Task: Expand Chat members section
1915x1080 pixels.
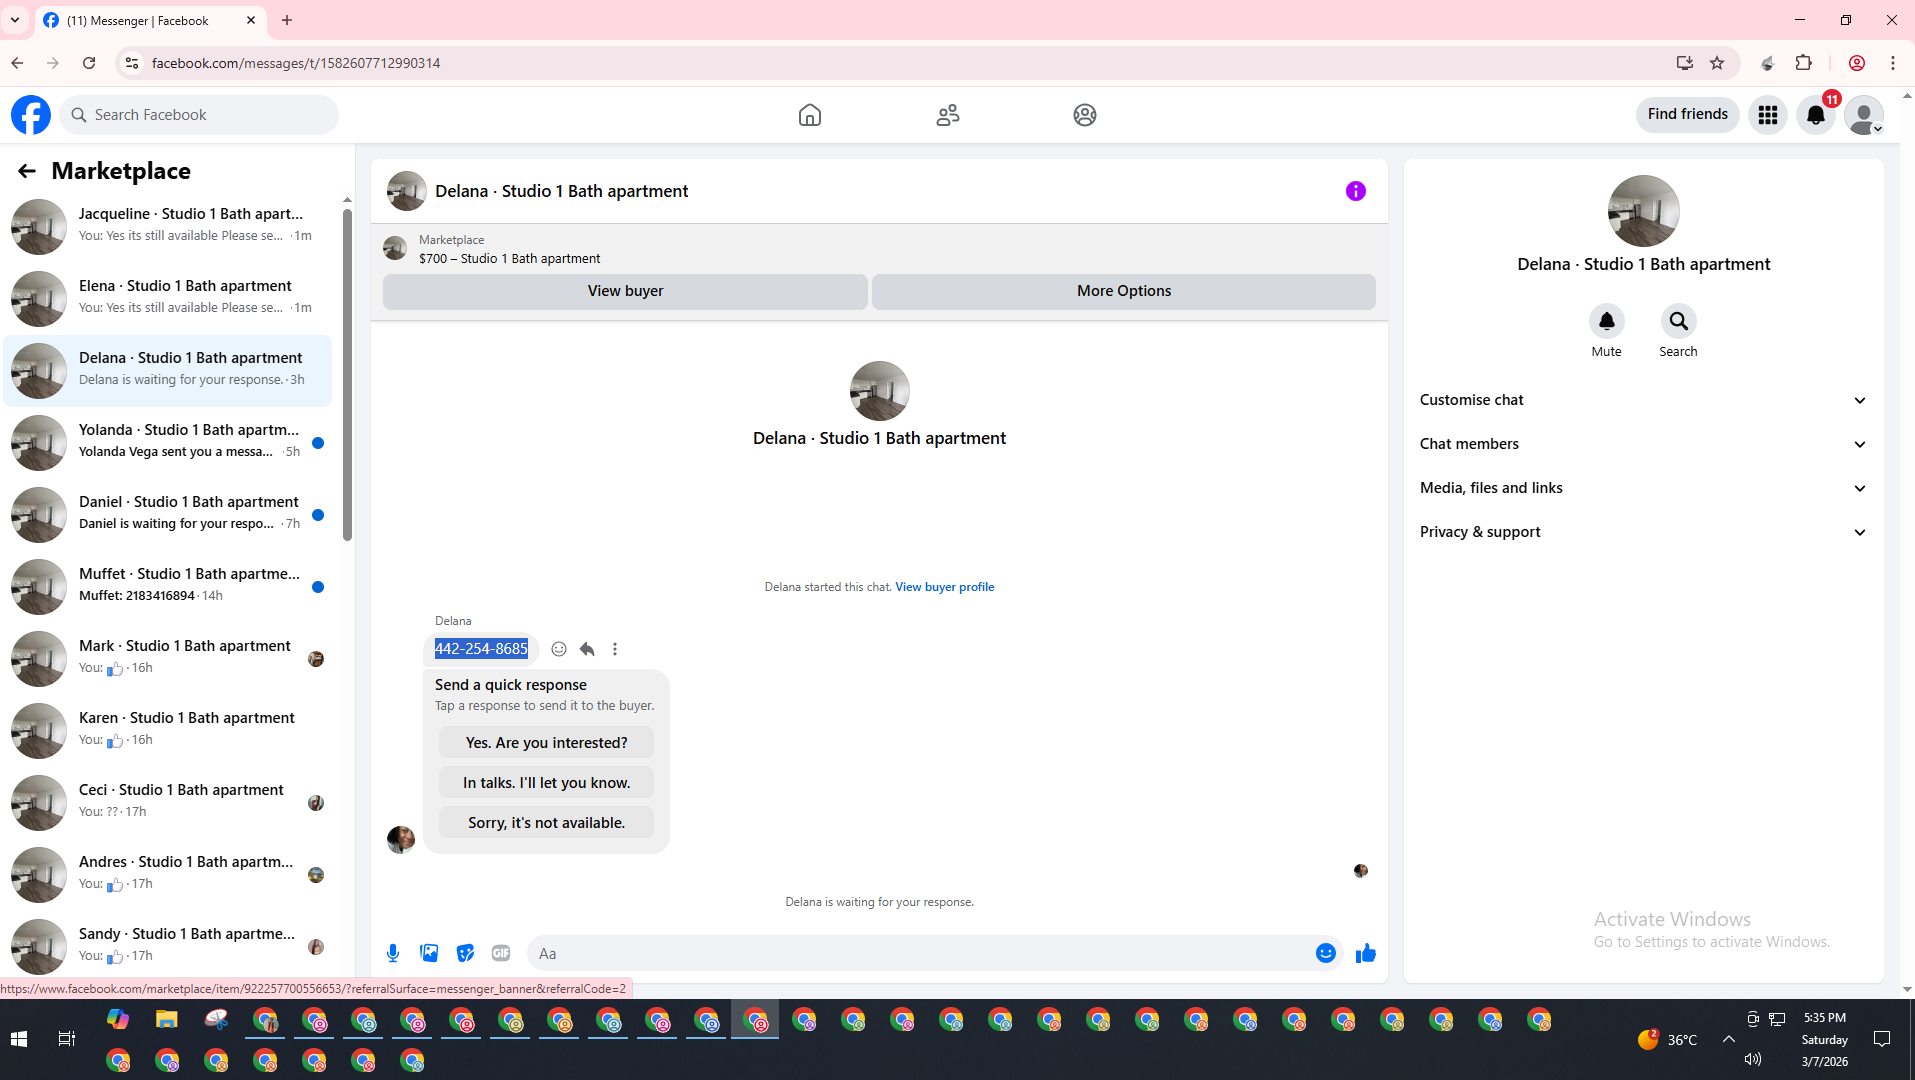Action: (x=1643, y=444)
